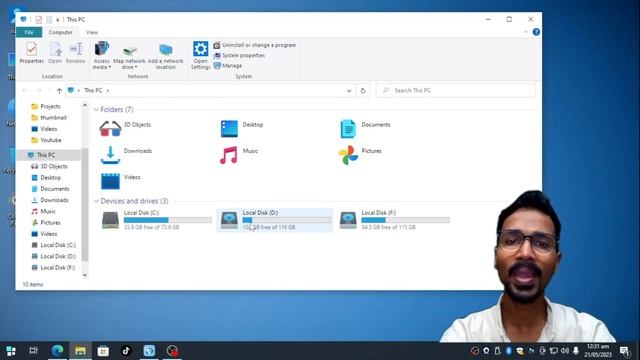Open the Documents folder in main pane
640x360 pixels.
[x=365, y=129]
